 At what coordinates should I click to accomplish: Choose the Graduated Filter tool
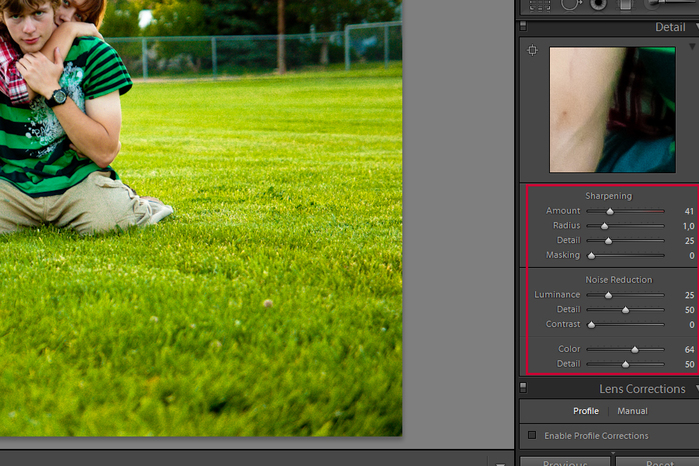(625, 4)
